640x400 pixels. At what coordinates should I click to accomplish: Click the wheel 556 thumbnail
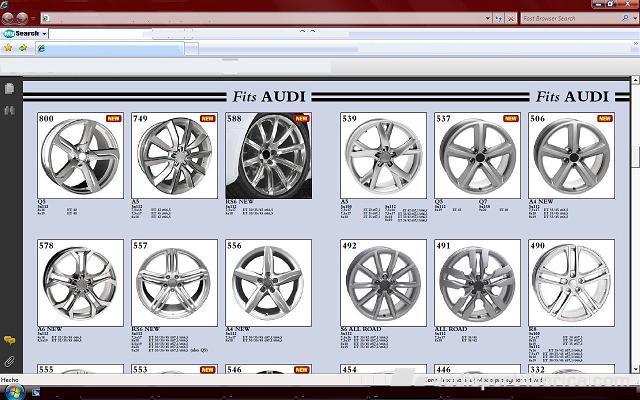click(268, 283)
